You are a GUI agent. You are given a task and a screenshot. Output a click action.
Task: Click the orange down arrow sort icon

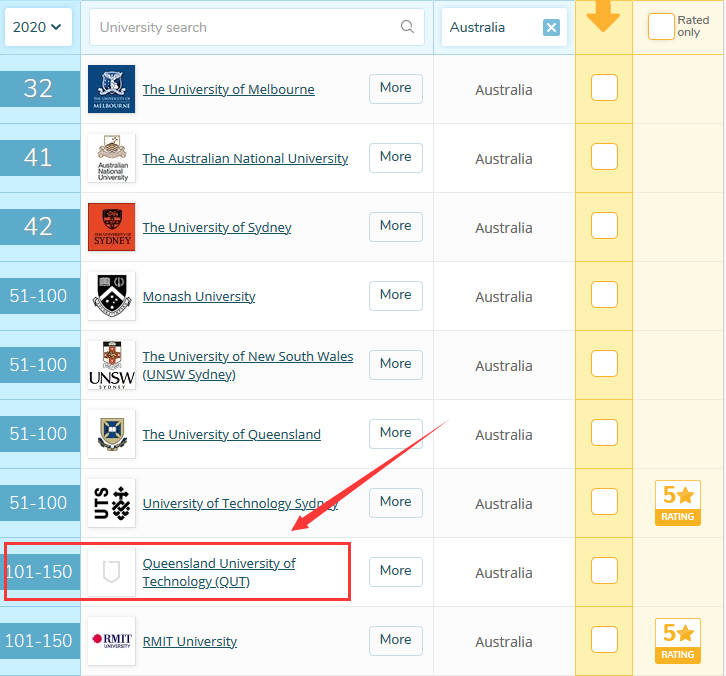tap(603, 18)
